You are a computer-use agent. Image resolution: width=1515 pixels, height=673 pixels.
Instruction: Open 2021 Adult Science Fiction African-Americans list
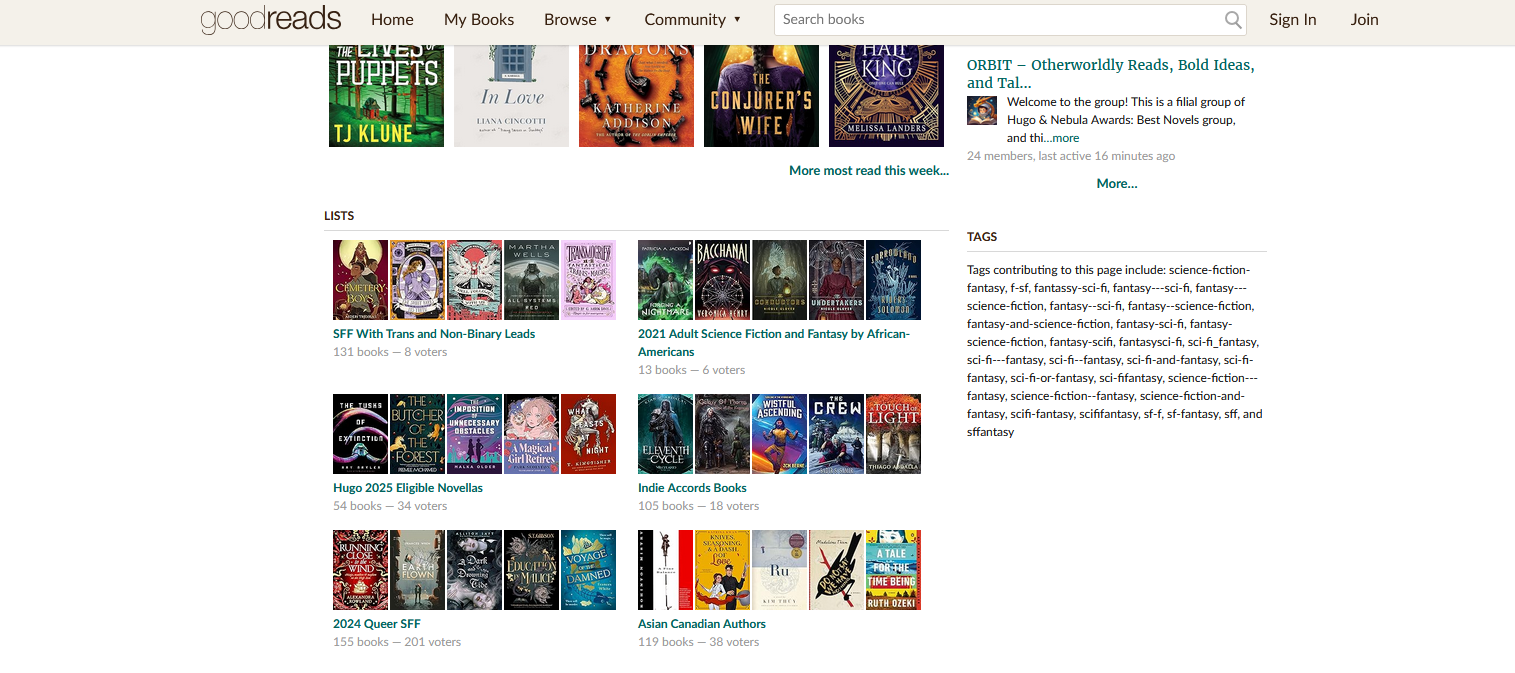[x=774, y=343]
